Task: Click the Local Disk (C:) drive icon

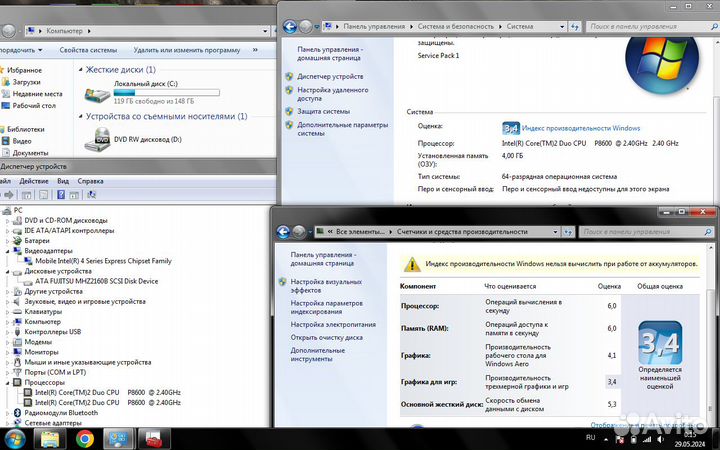Action: coord(97,95)
